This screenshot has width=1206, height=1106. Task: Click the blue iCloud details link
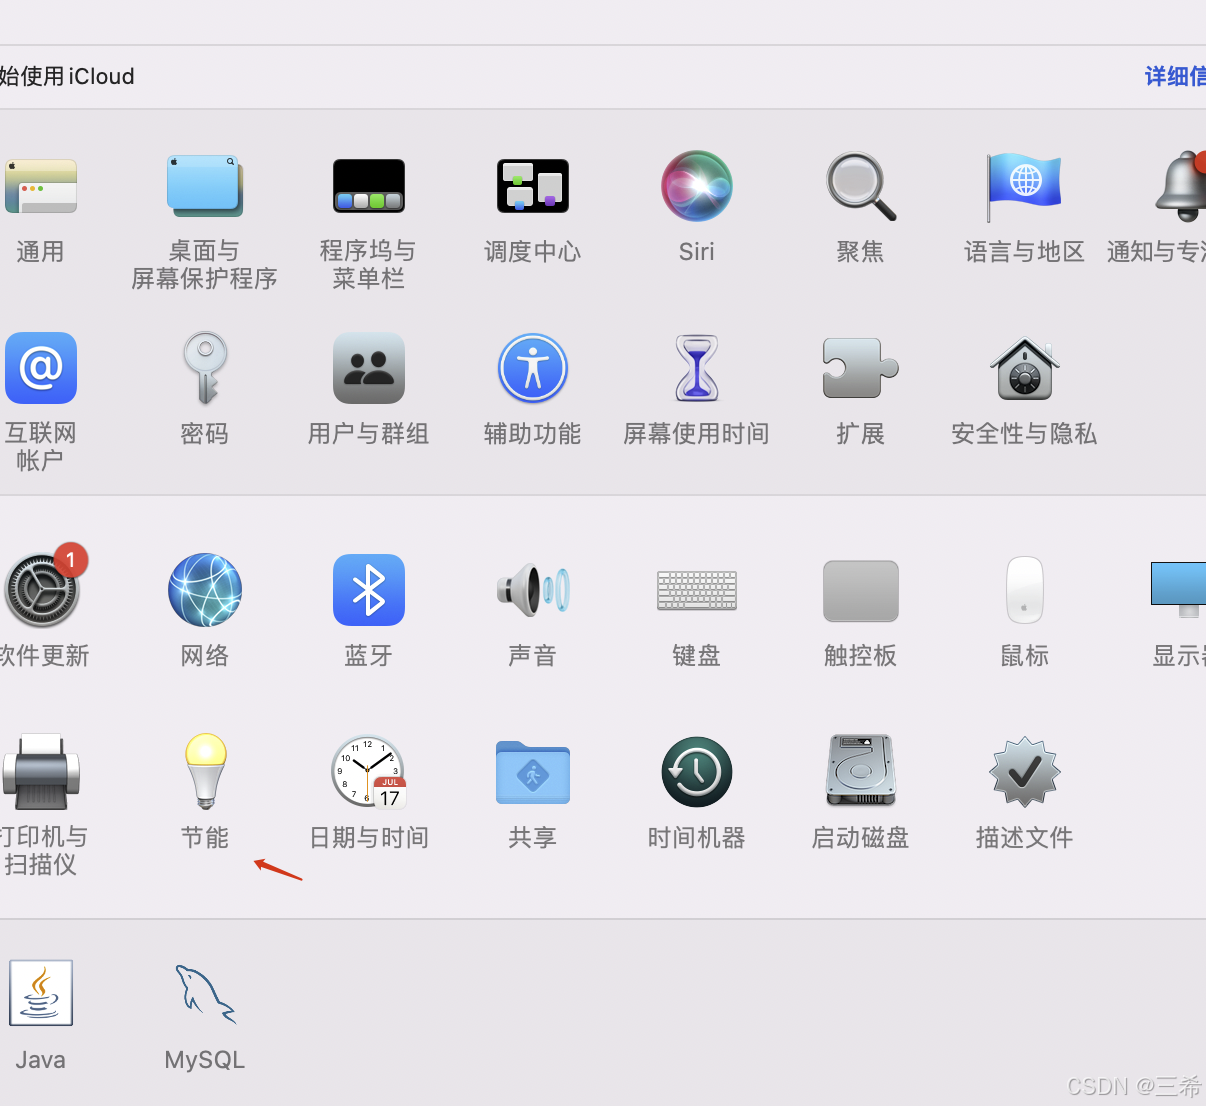coord(1175,76)
